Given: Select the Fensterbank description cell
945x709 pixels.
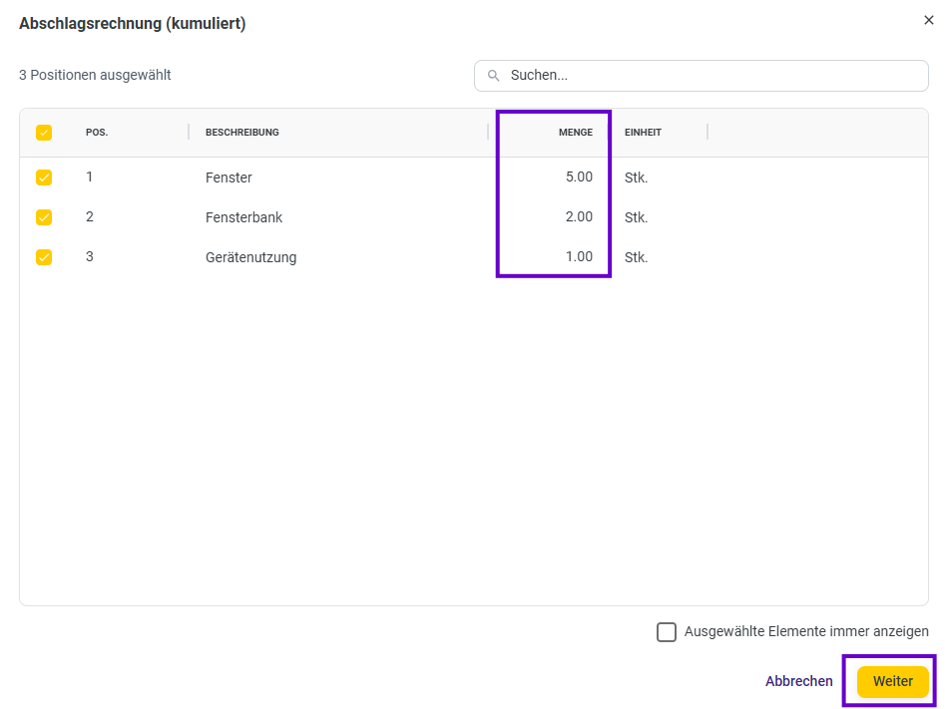Looking at the screenshot, I should [244, 217].
